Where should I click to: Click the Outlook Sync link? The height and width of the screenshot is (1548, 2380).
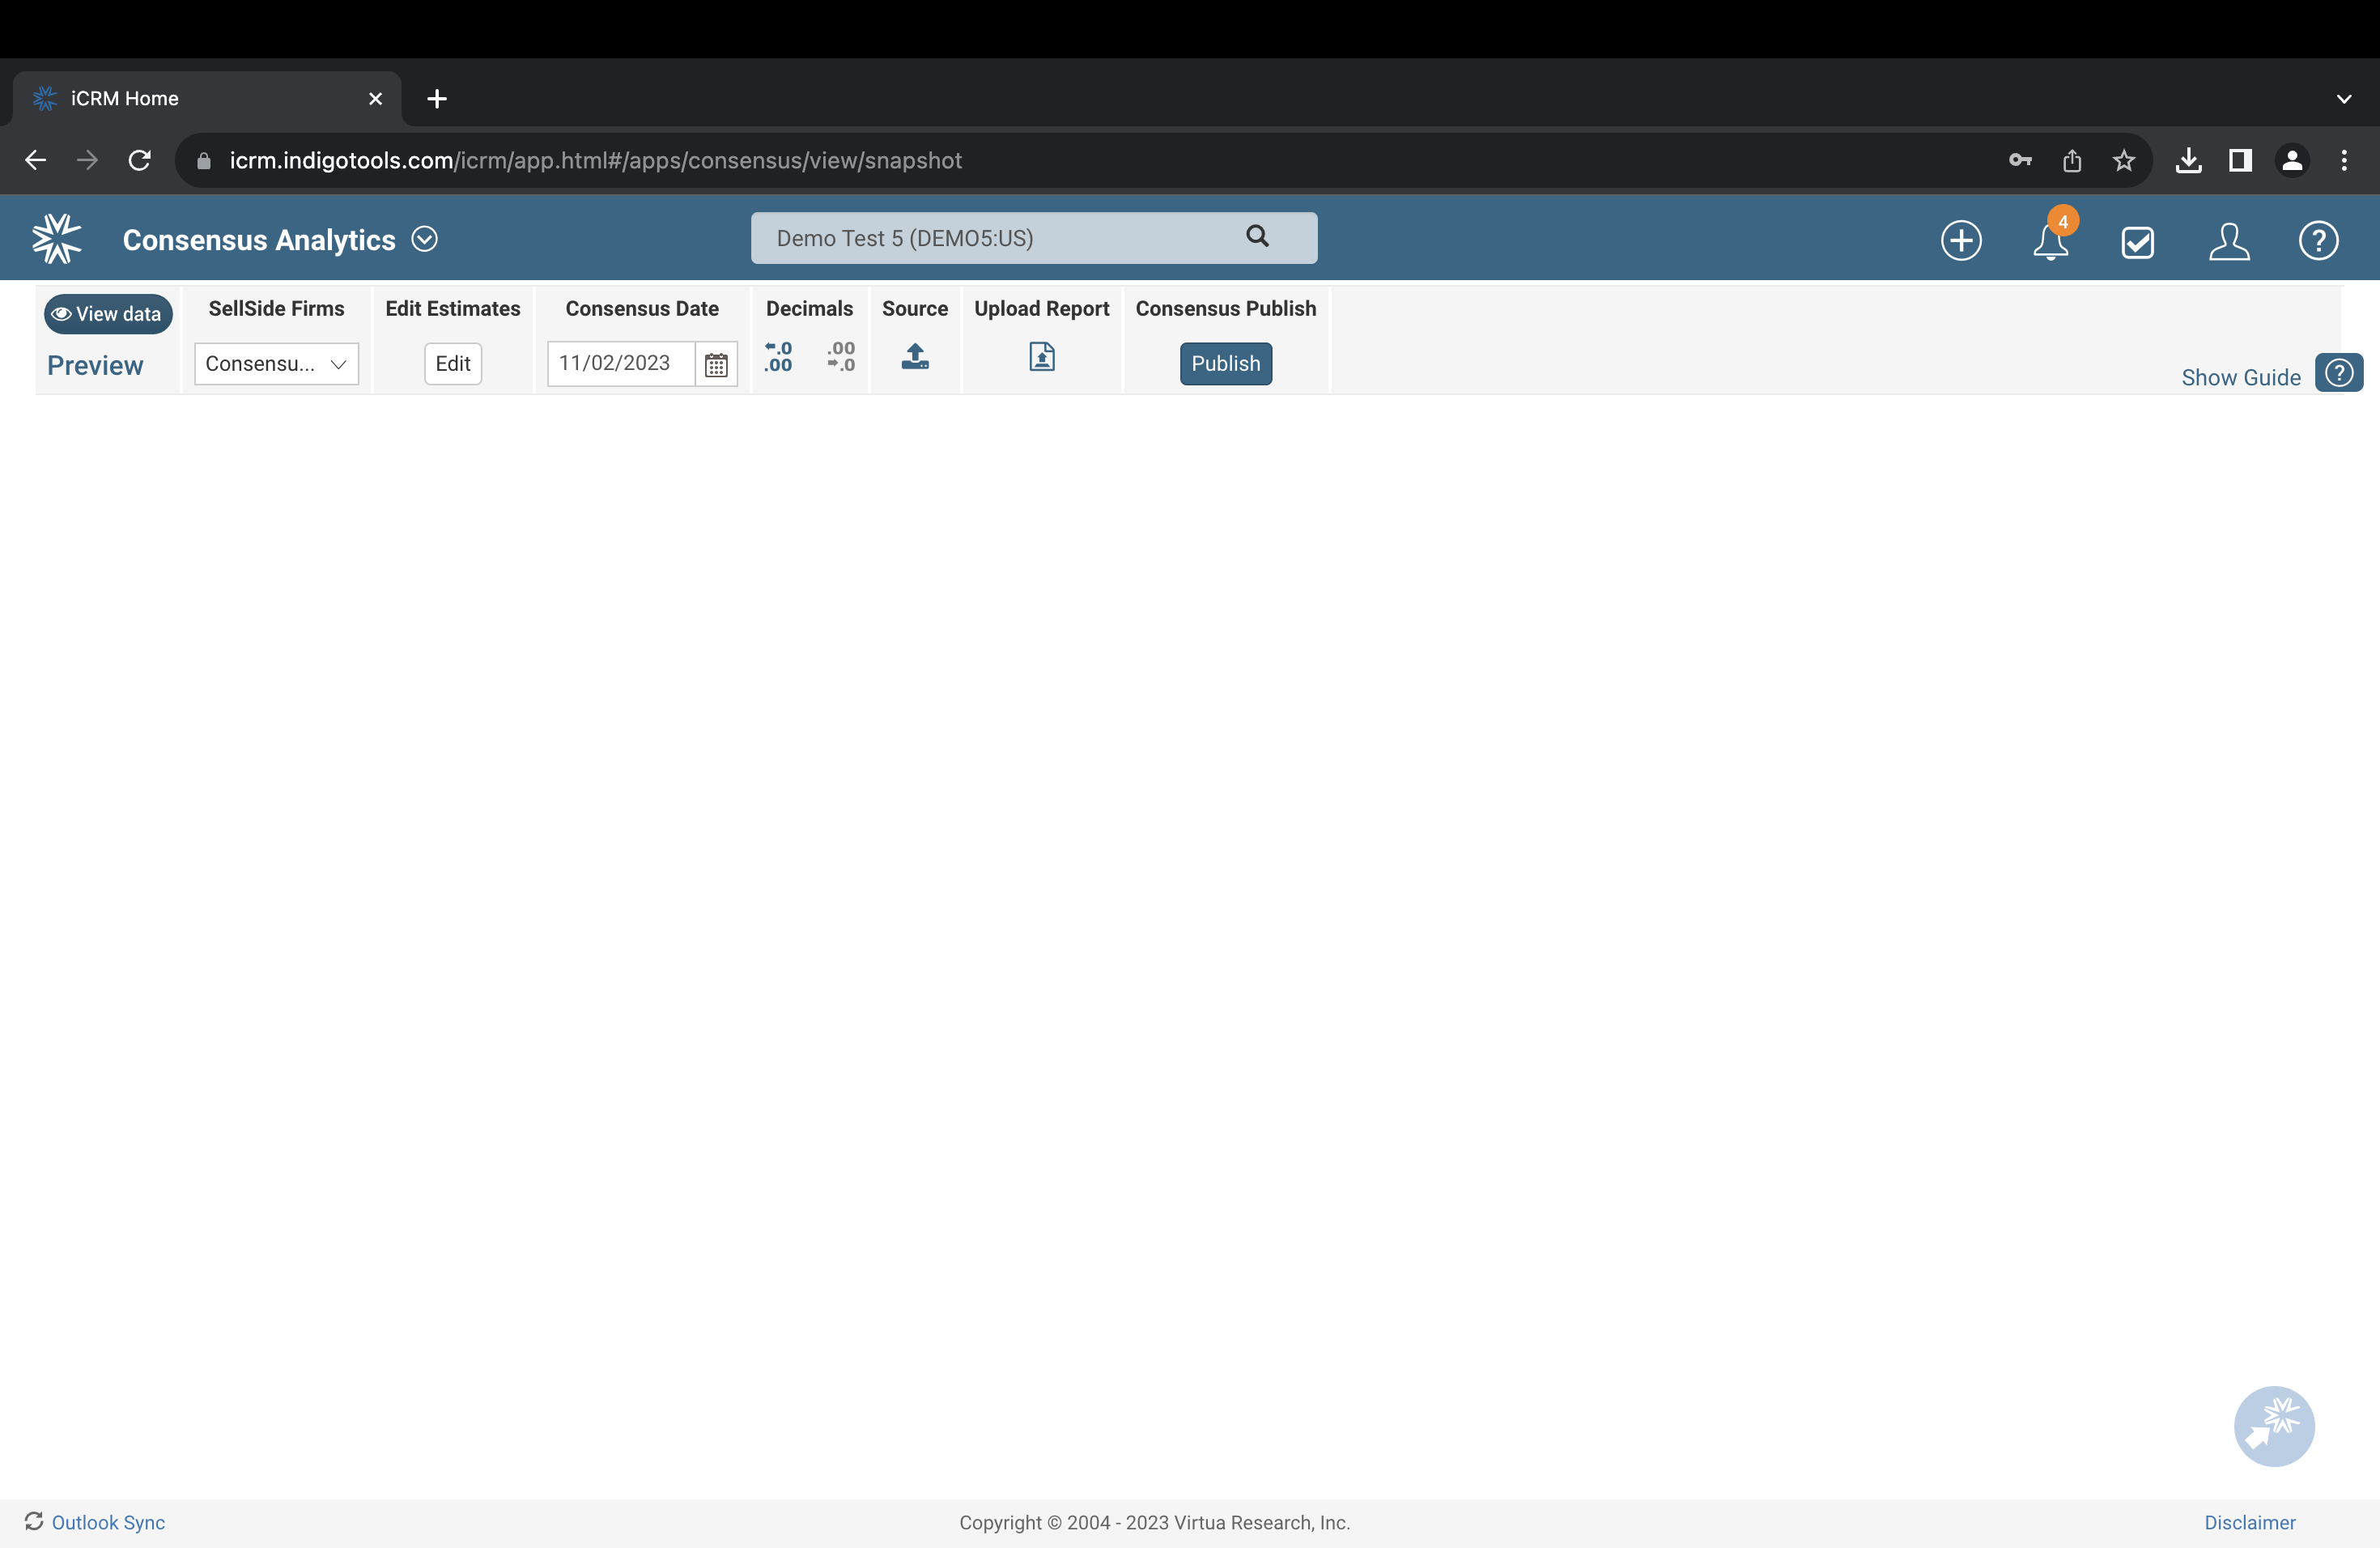tap(108, 1522)
